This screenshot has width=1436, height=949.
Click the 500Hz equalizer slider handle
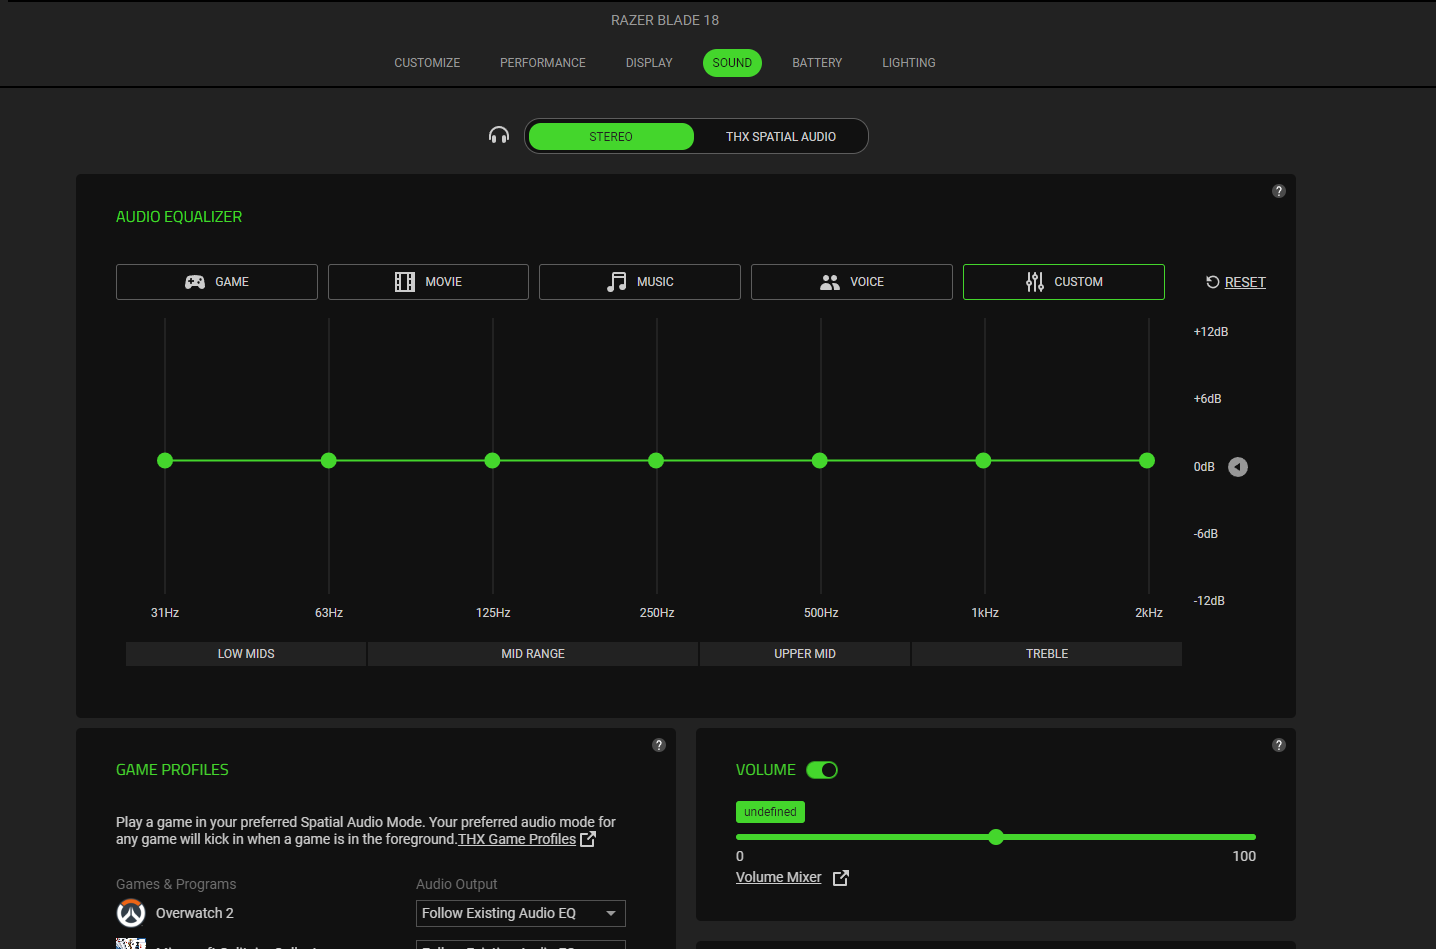click(x=820, y=460)
